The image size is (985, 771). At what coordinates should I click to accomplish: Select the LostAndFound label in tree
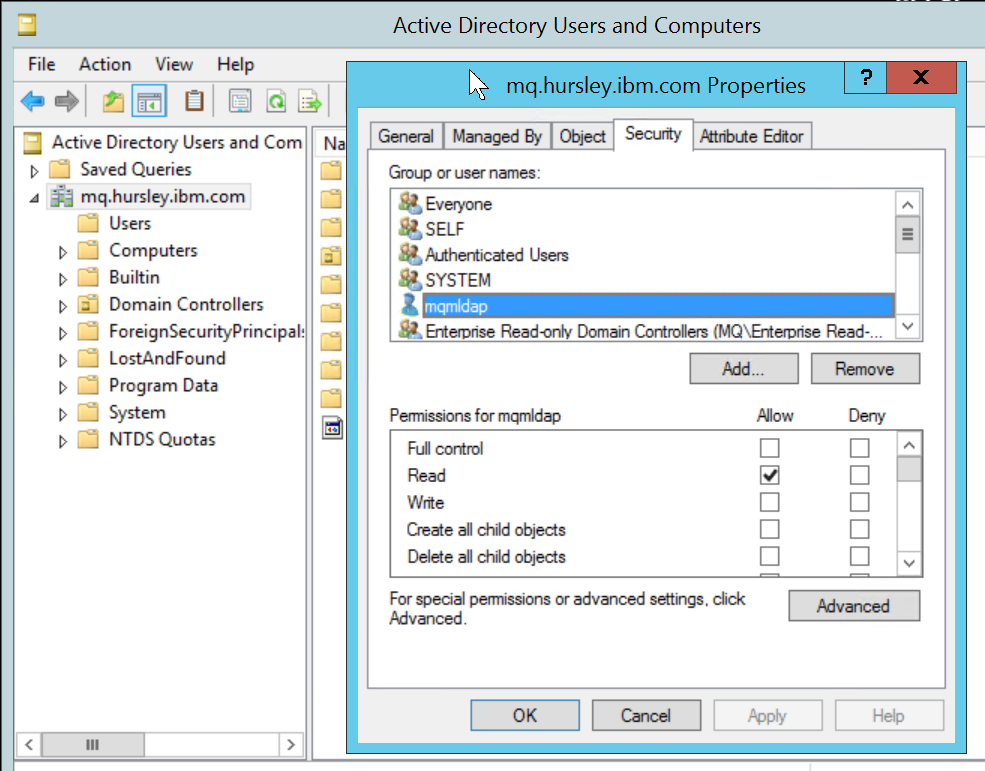pyautogui.click(x=167, y=358)
